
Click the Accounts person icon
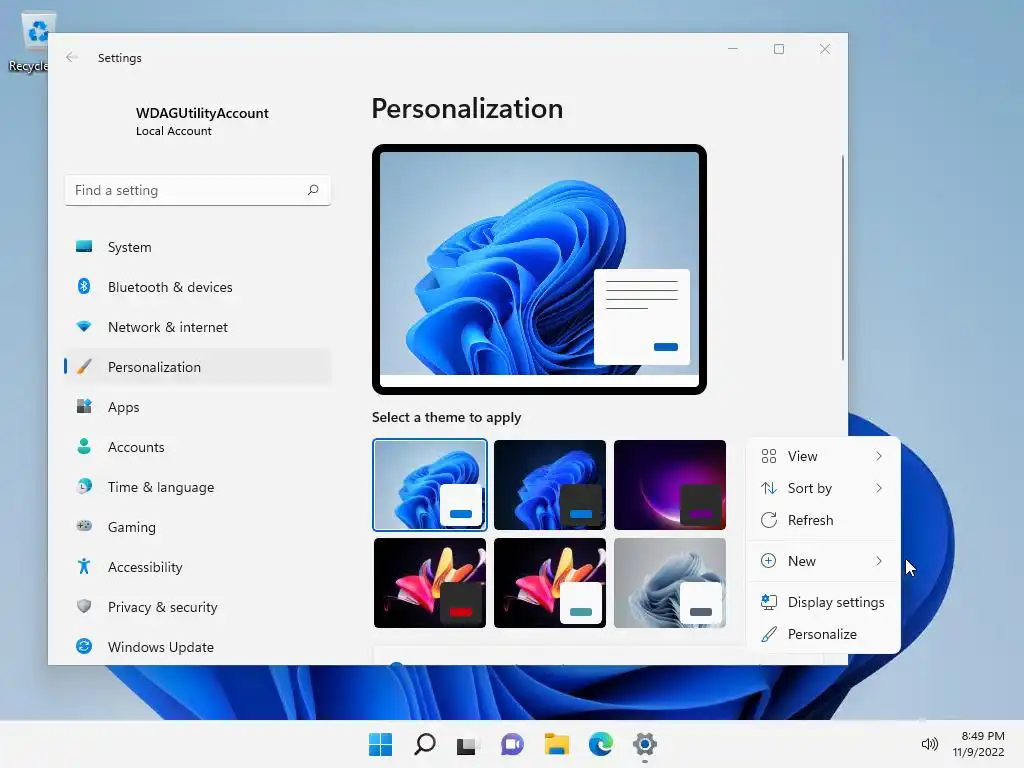84,446
